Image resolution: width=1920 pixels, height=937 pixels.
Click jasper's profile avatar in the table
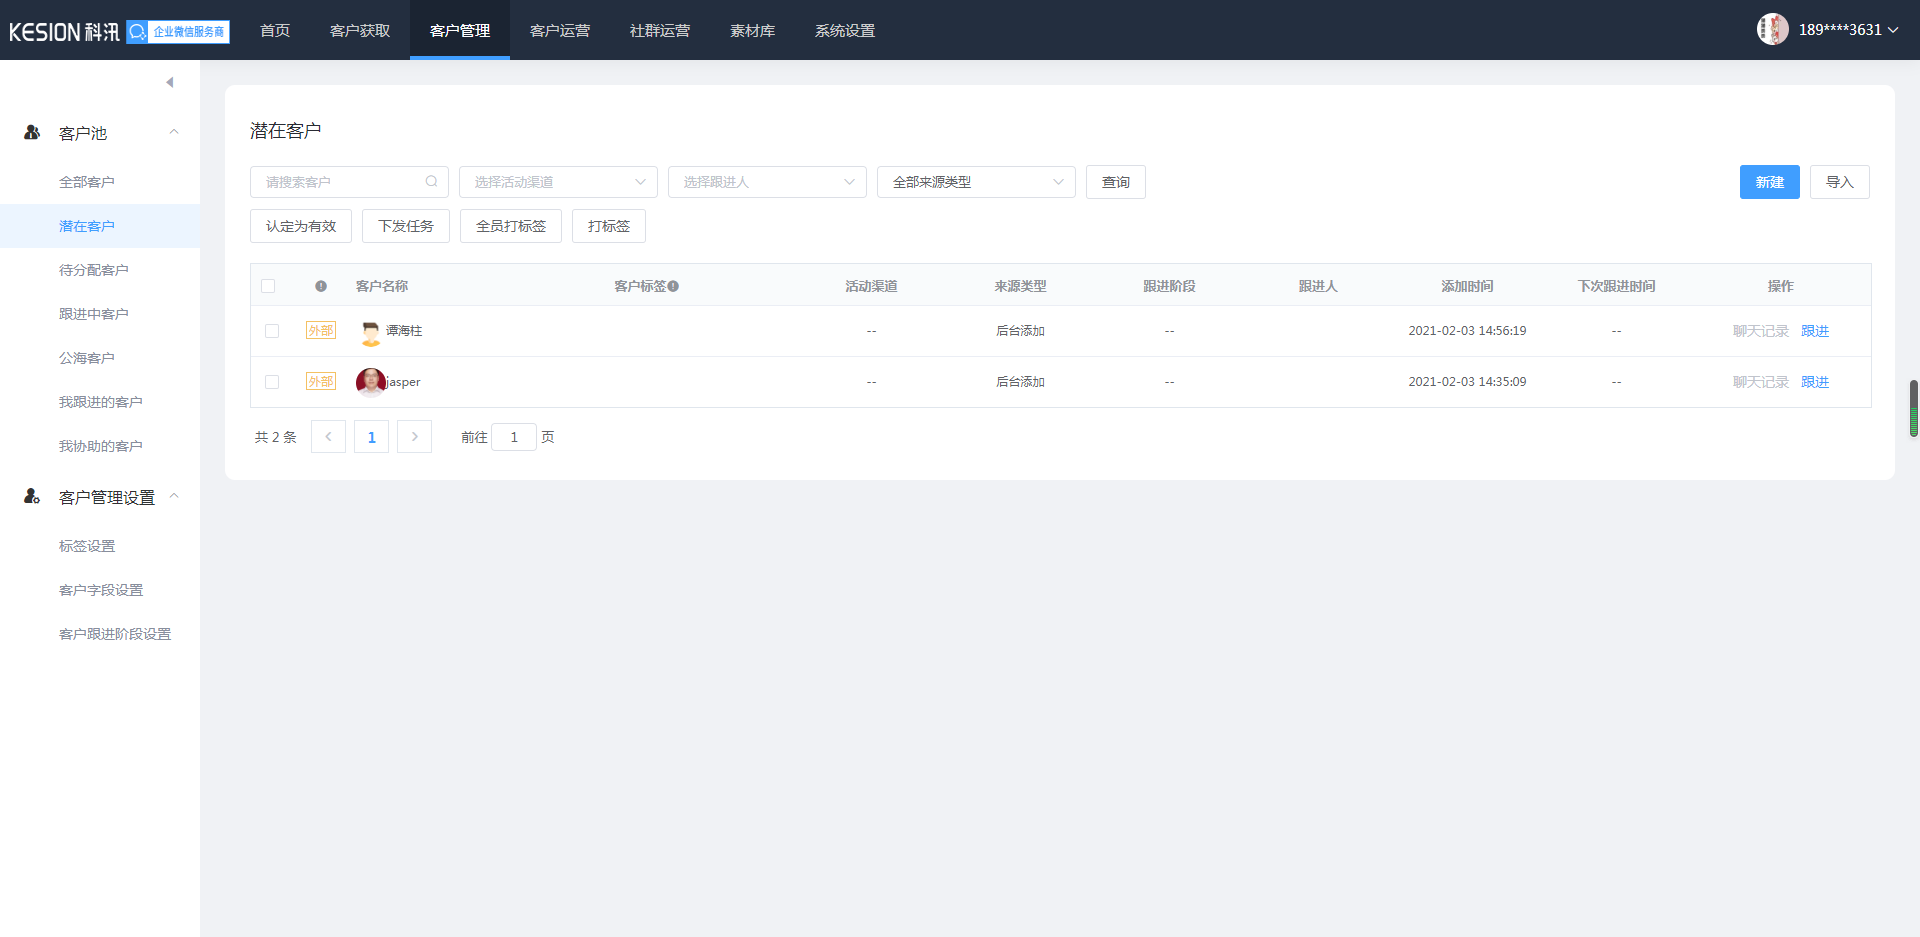[370, 382]
